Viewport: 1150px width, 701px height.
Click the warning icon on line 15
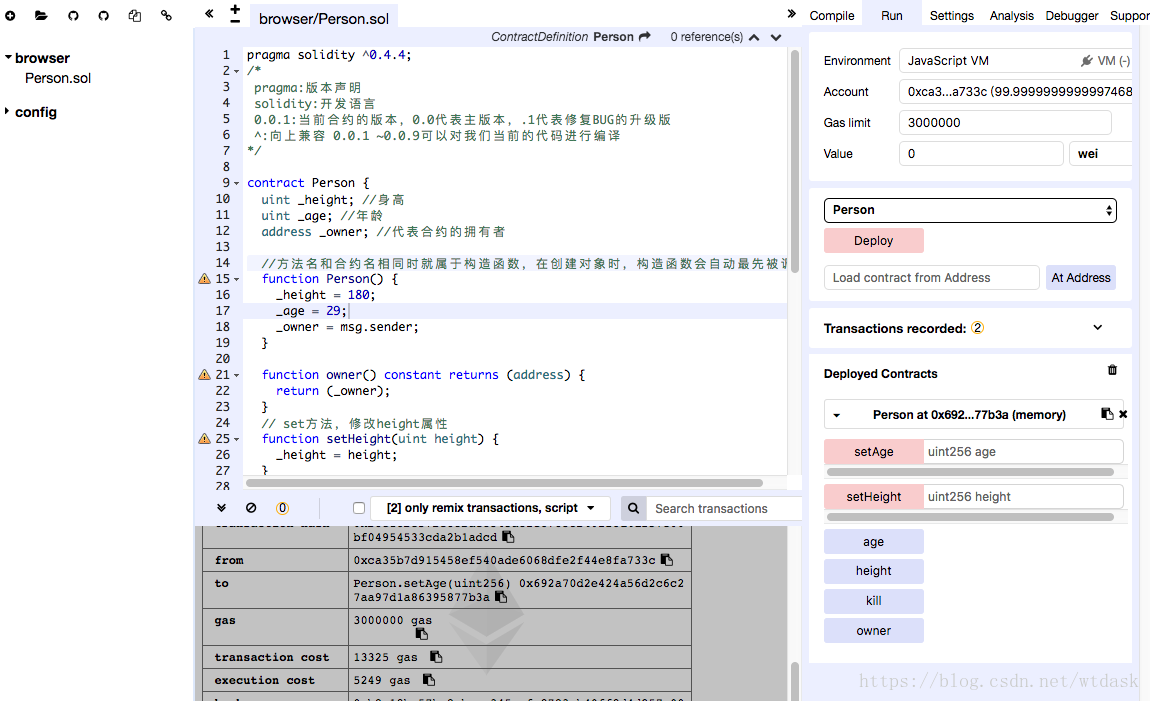coord(205,279)
